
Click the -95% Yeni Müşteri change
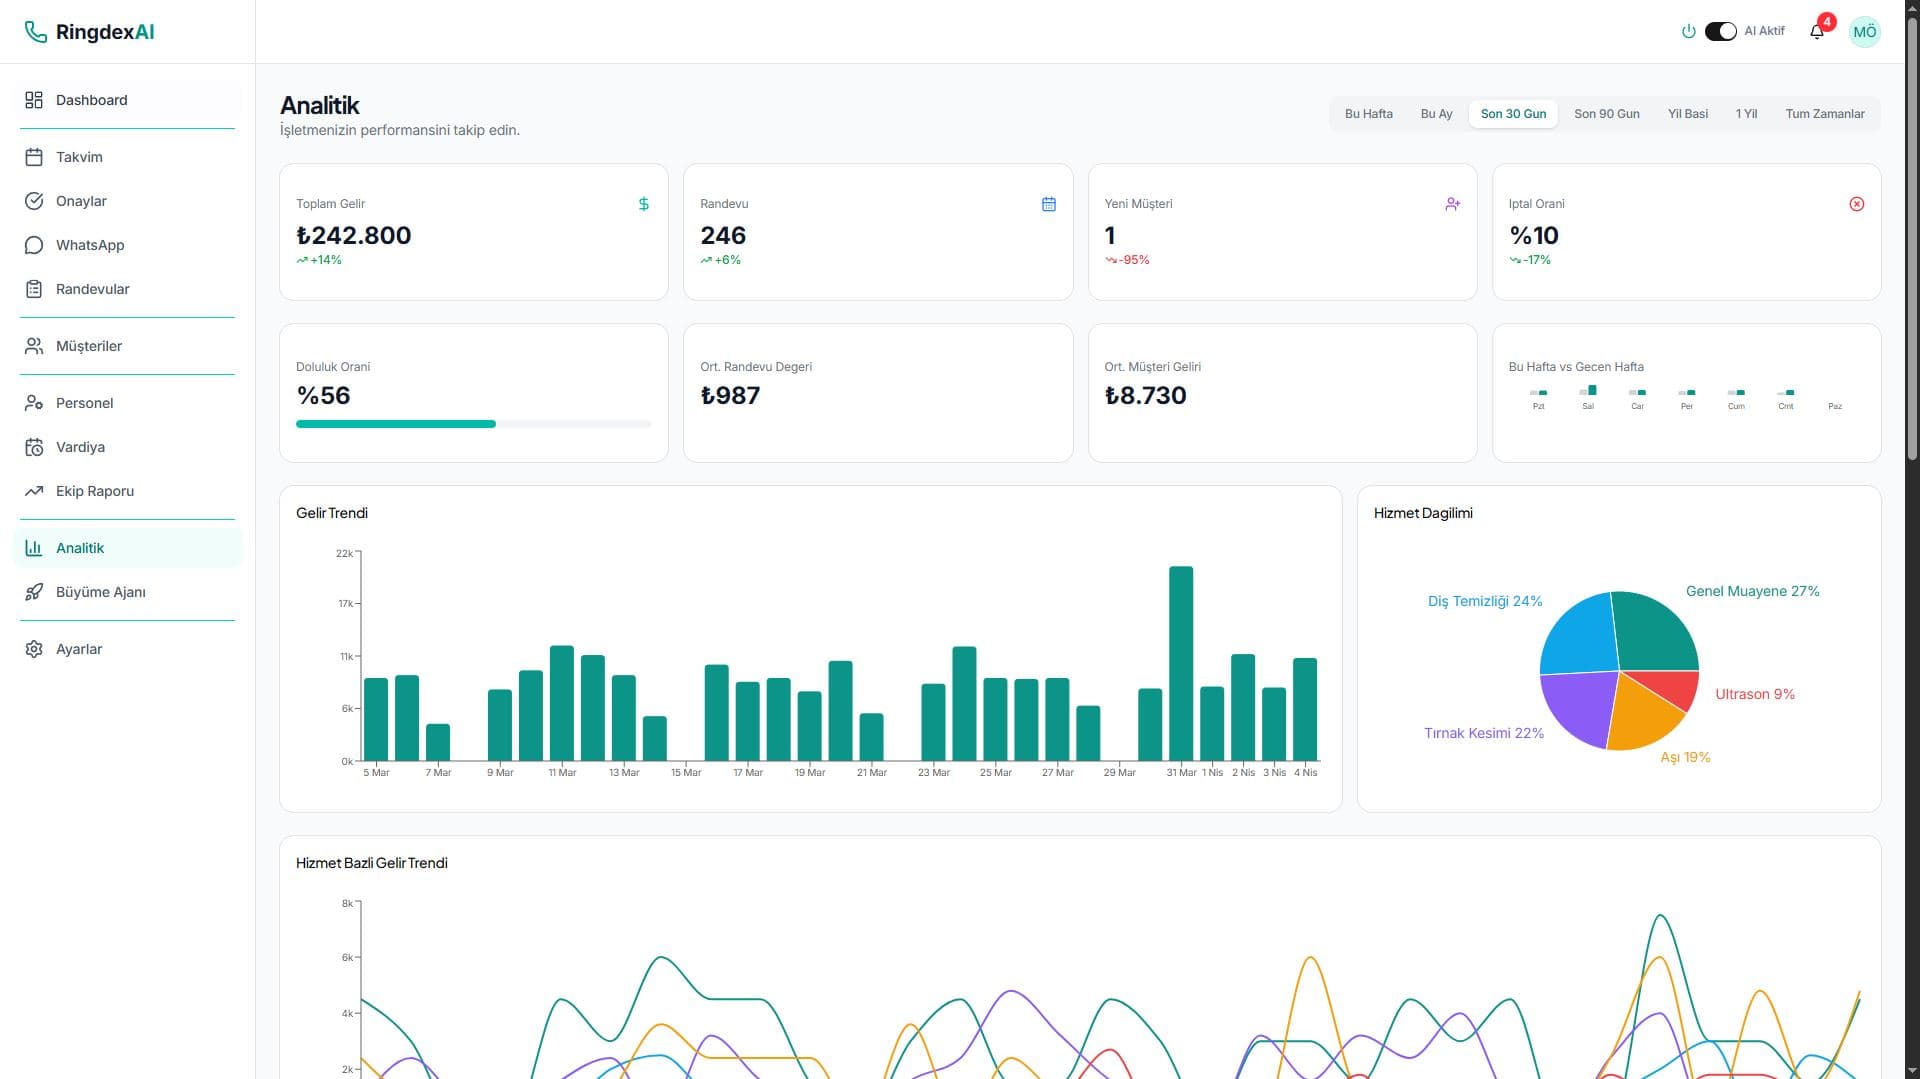[1127, 260]
